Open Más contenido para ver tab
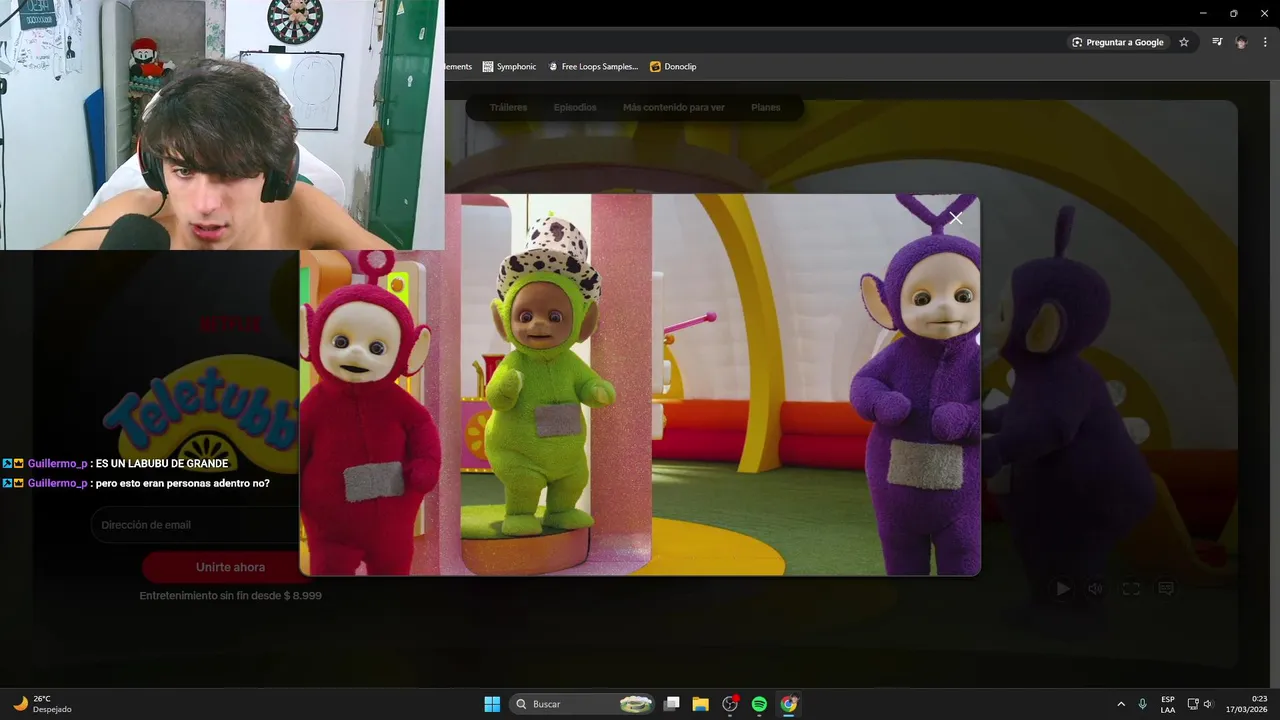Screen dimensions: 1280x720 pos(674,107)
